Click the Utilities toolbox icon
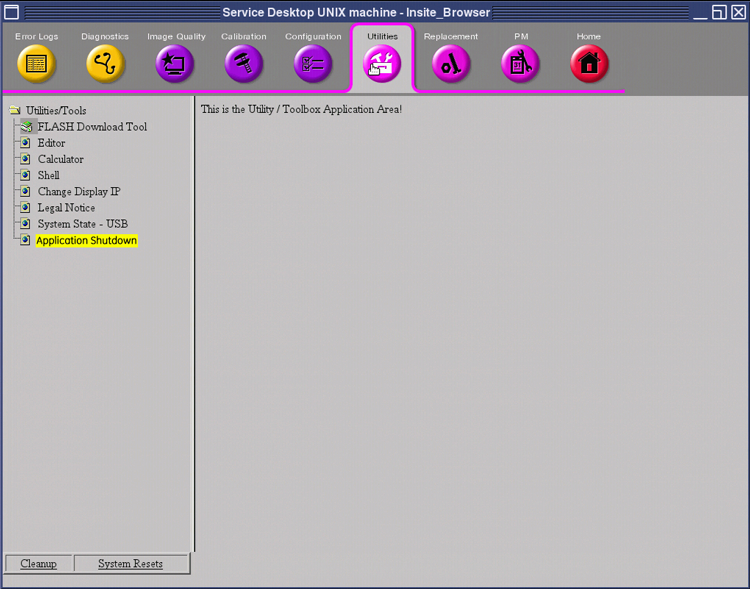750x589 pixels. [382, 64]
